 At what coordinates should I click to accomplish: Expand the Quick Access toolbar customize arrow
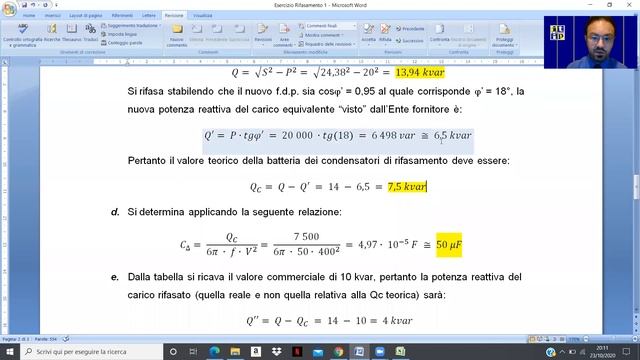56,5
